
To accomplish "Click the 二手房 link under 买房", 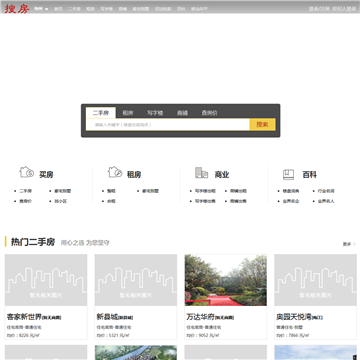I will click(x=25, y=191).
